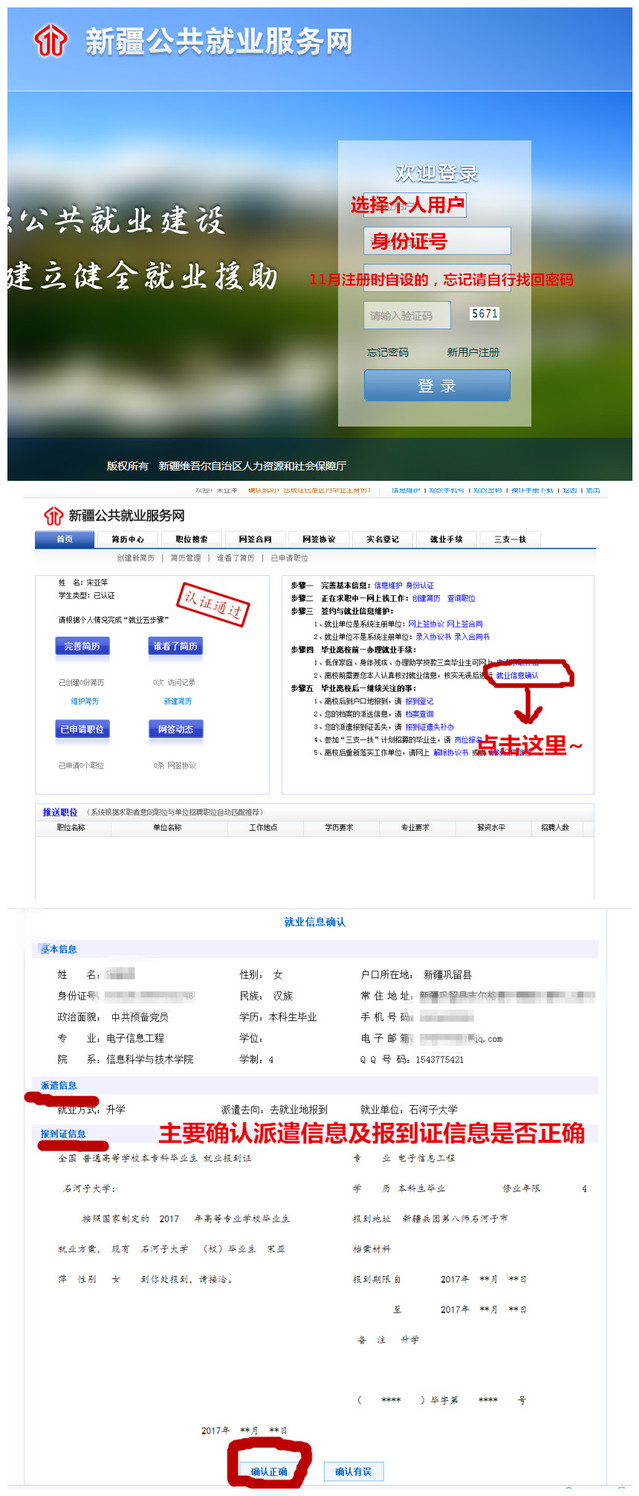Click the QQ number 1543775421
The height and width of the screenshot is (1496, 639).
point(439,1059)
